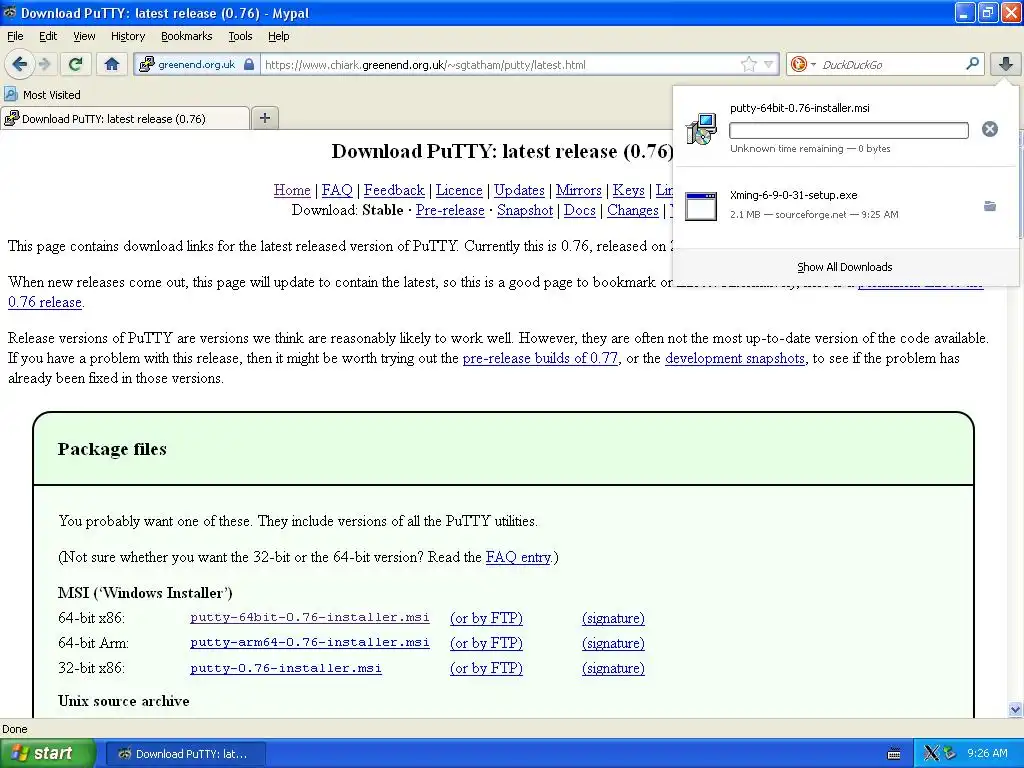Open the Keys link
The width and height of the screenshot is (1024, 768).
click(x=628, y=190)
